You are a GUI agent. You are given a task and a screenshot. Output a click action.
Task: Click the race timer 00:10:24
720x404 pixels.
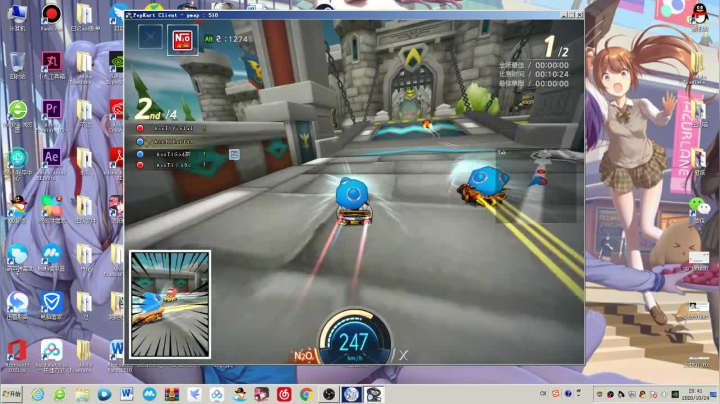(x=552, y=74)
